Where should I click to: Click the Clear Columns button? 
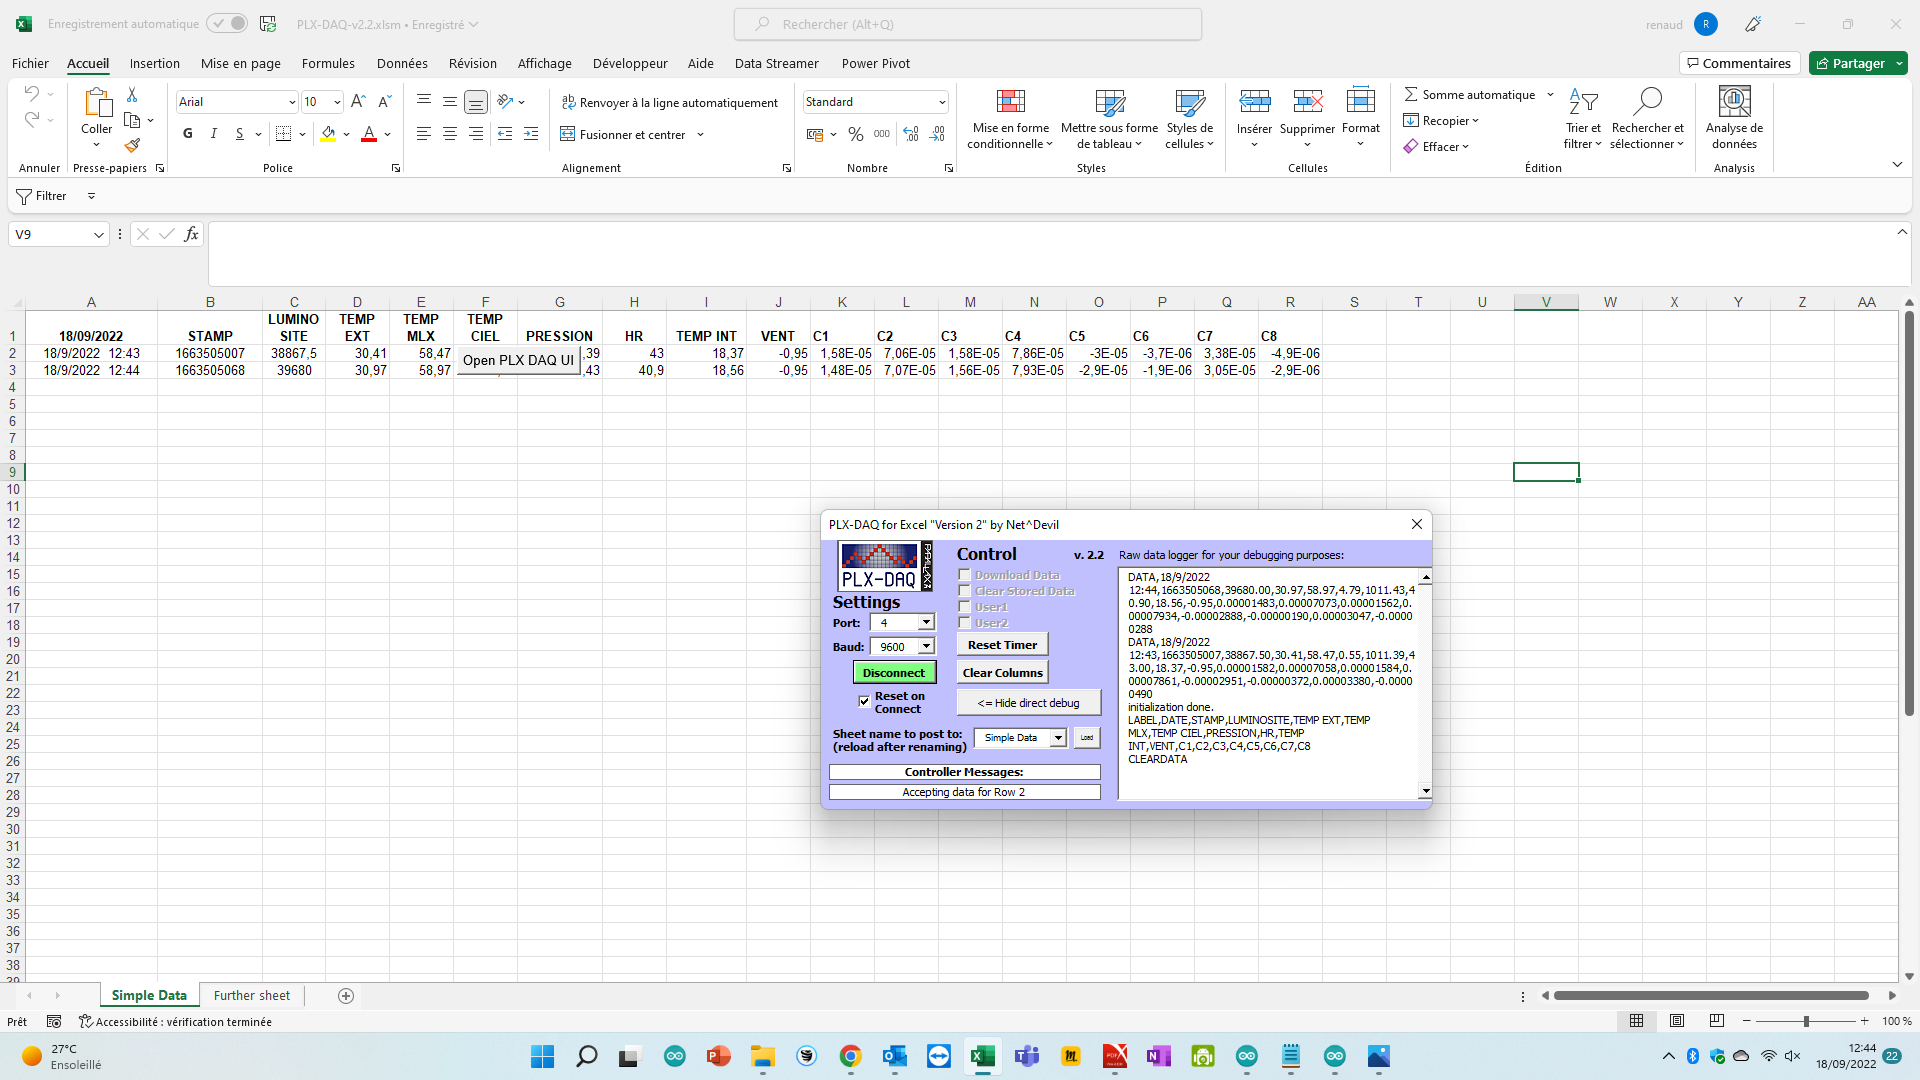pos(1002,673)
